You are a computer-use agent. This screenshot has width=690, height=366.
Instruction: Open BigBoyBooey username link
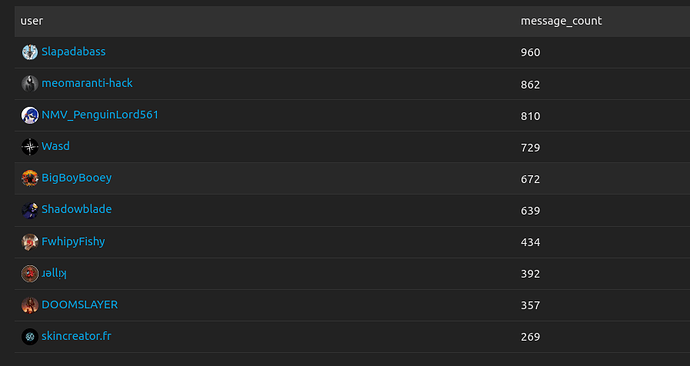click(77, 178)
